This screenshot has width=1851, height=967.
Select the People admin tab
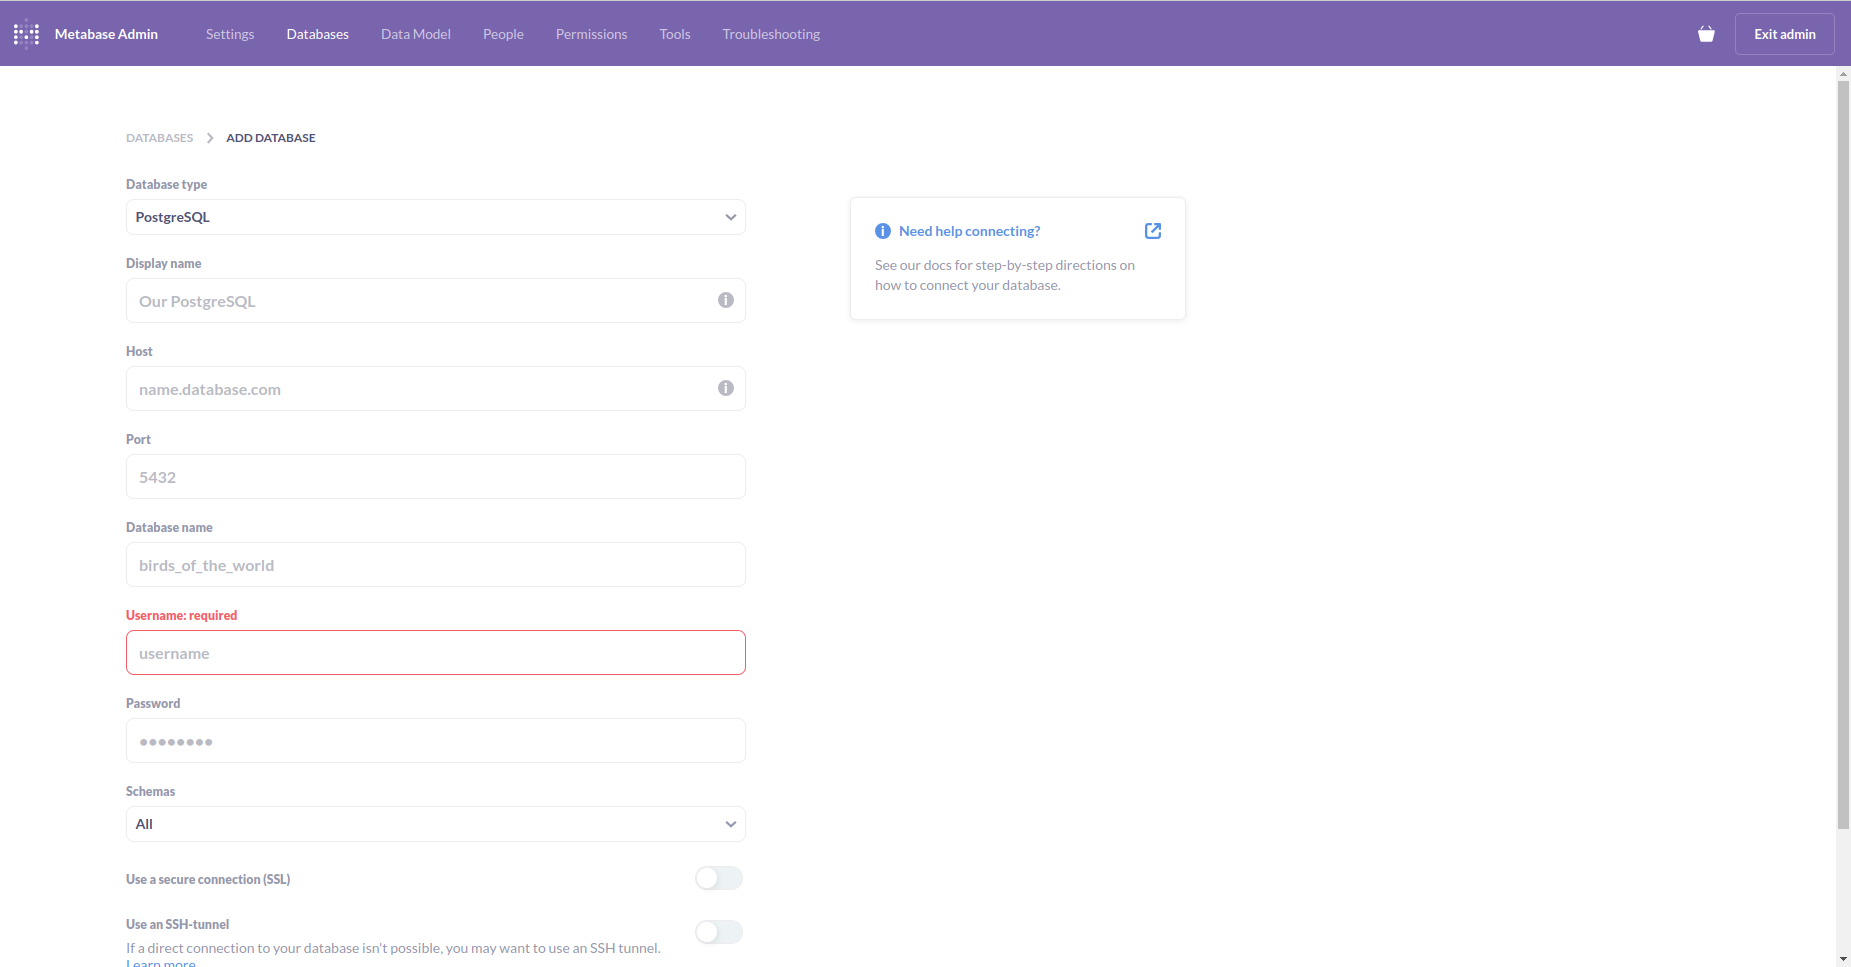click(x=503, y=33)
